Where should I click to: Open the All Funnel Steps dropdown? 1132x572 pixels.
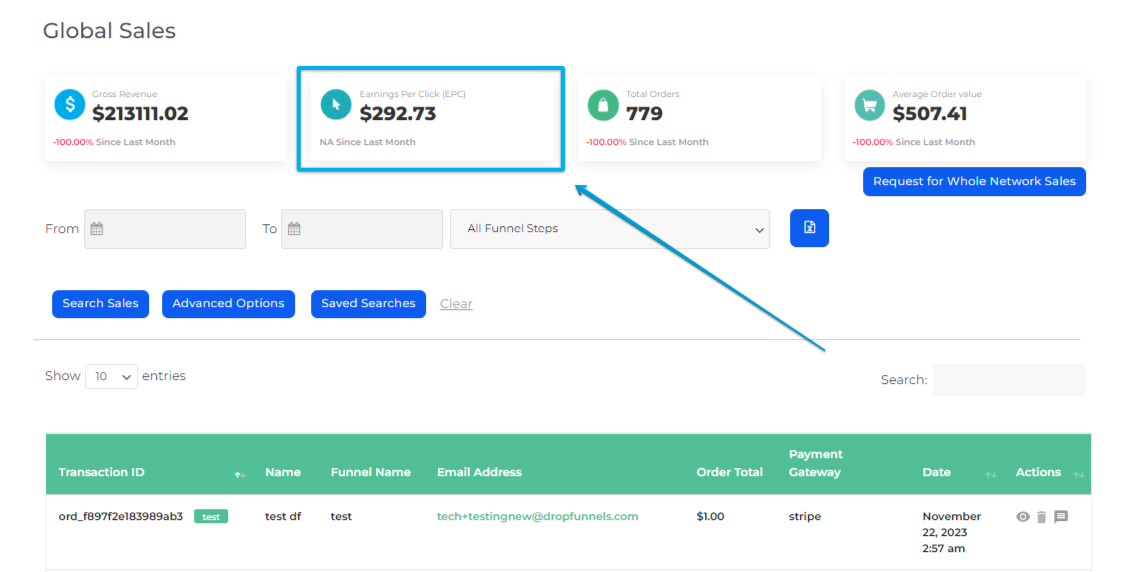click(610, 229)
